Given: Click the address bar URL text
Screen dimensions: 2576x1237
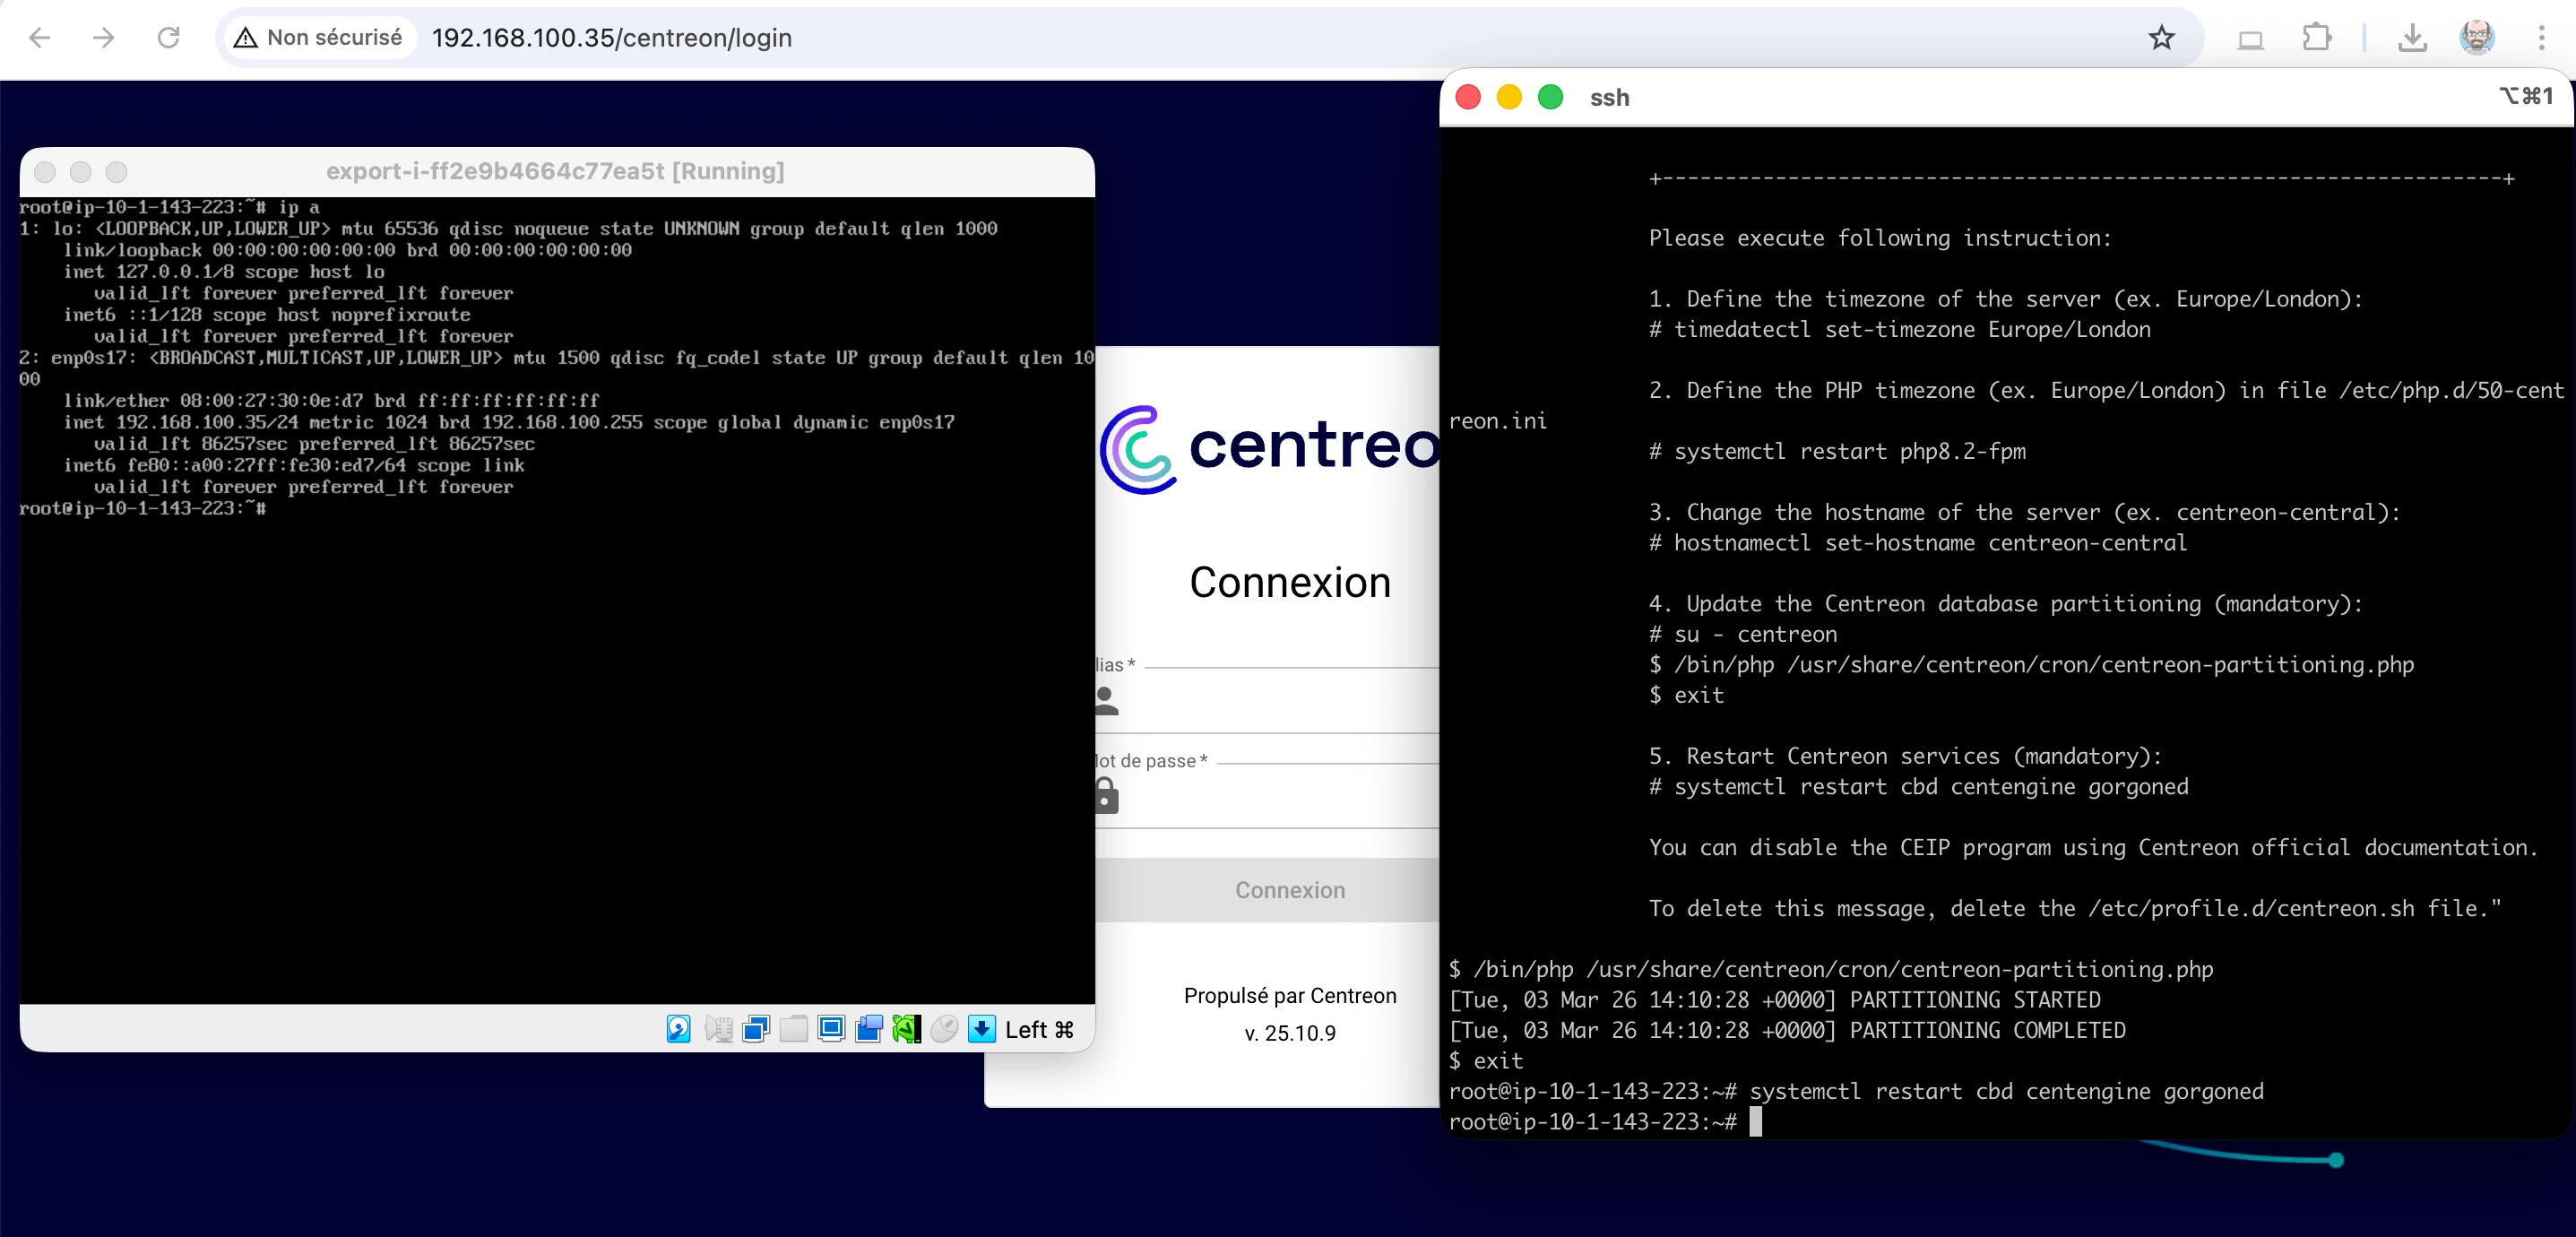Looking at the screenshot, I should tap(611, 38).
